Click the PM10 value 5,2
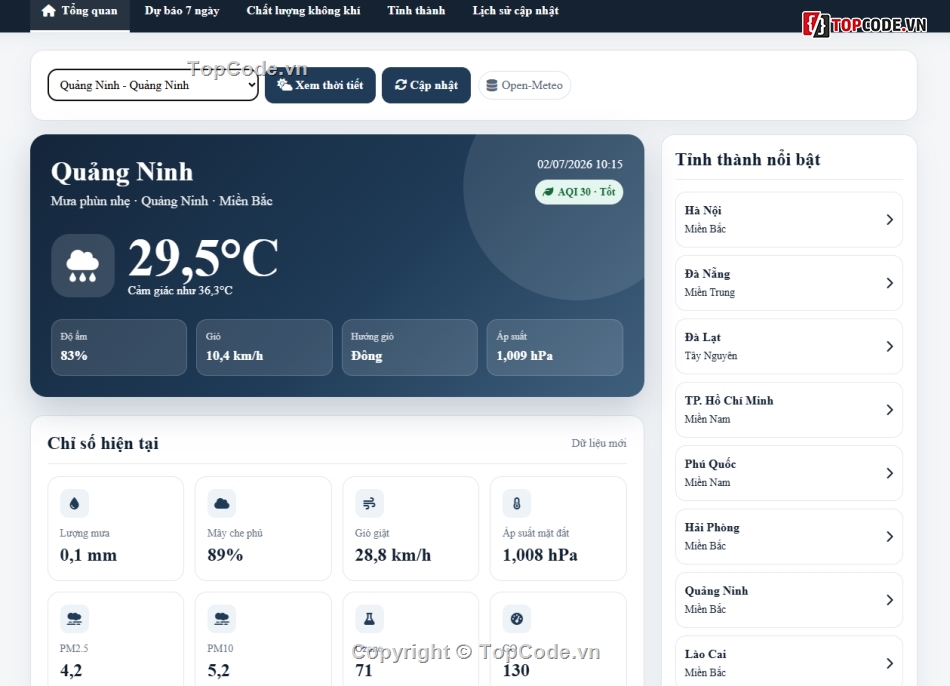 coord(218,670)
